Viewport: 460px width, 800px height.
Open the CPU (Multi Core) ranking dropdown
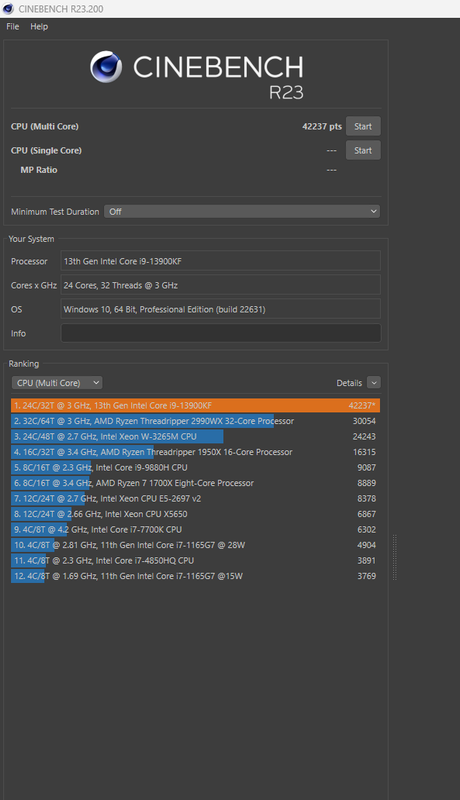pos(57,383)
